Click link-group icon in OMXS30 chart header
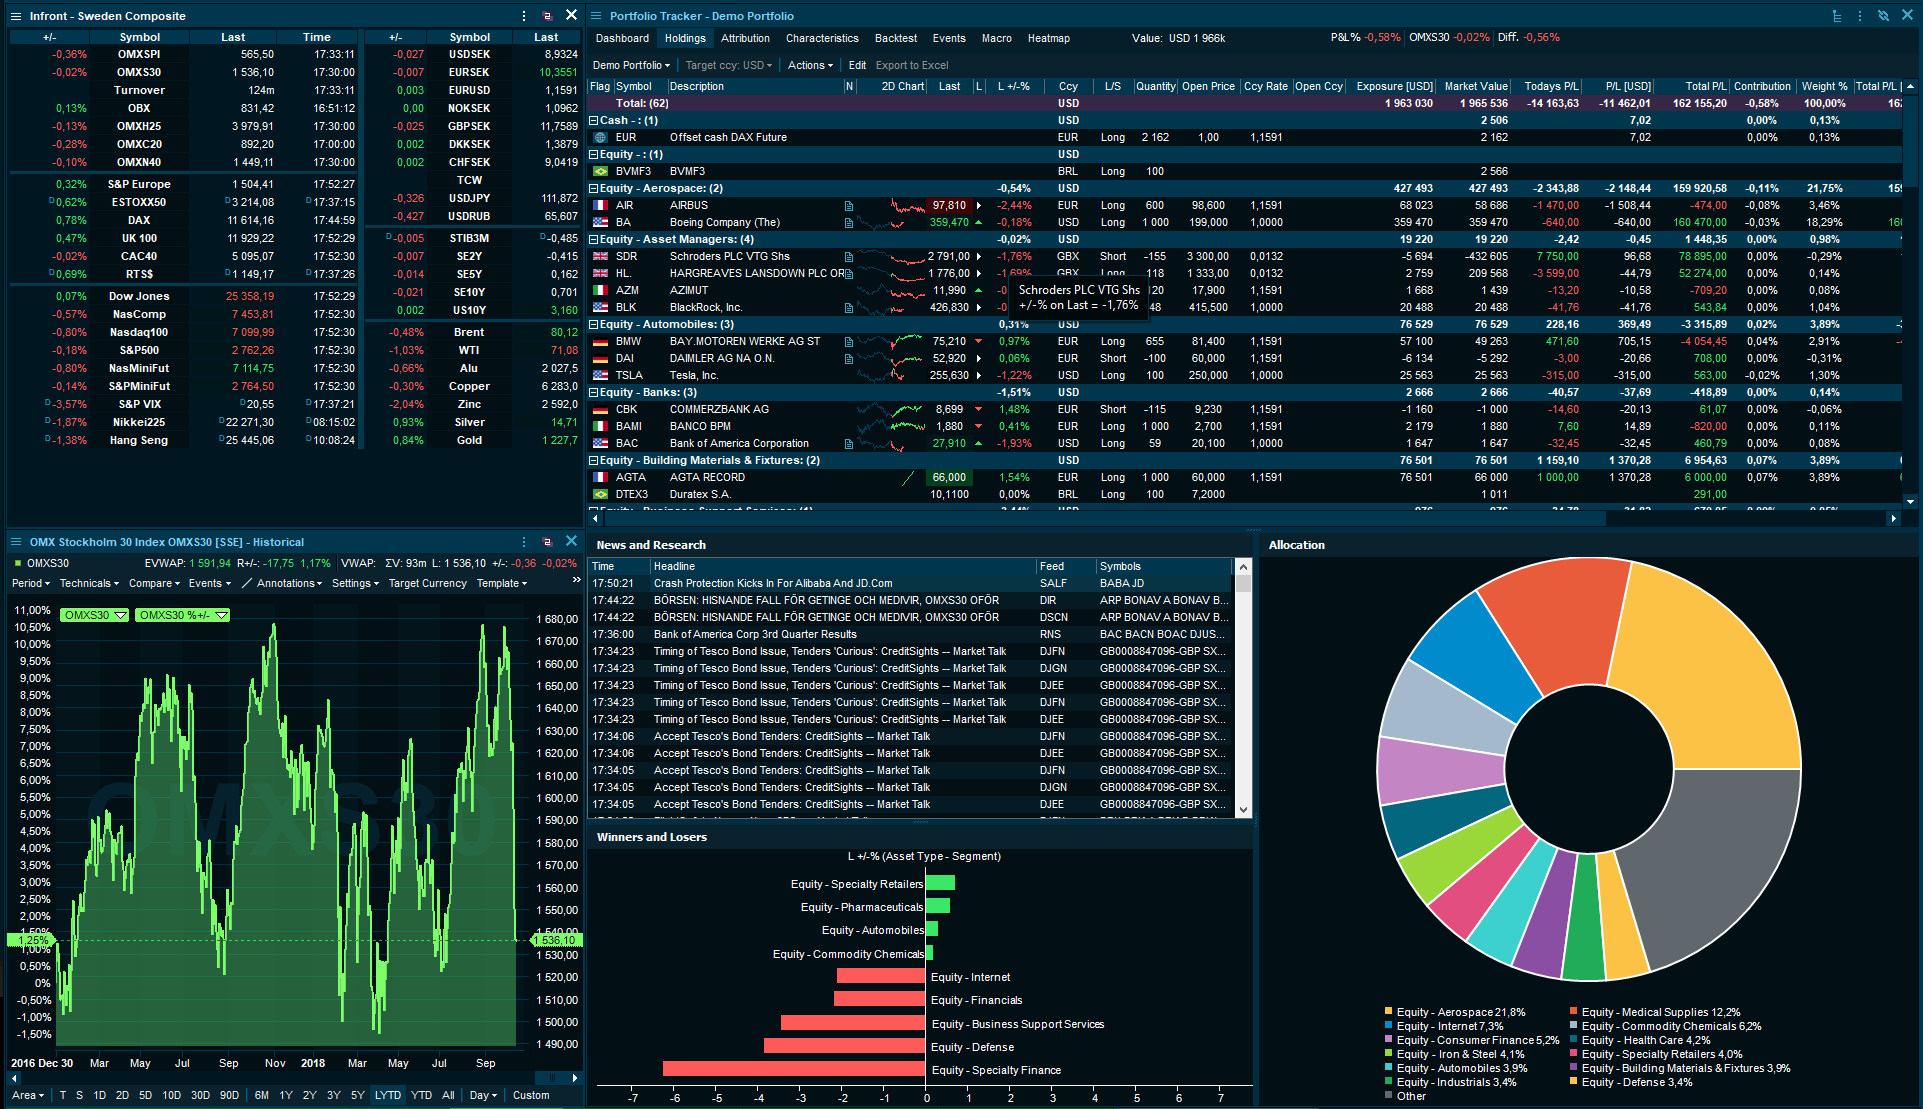This screenshot has width=1923, height=1109. point(547,542)
